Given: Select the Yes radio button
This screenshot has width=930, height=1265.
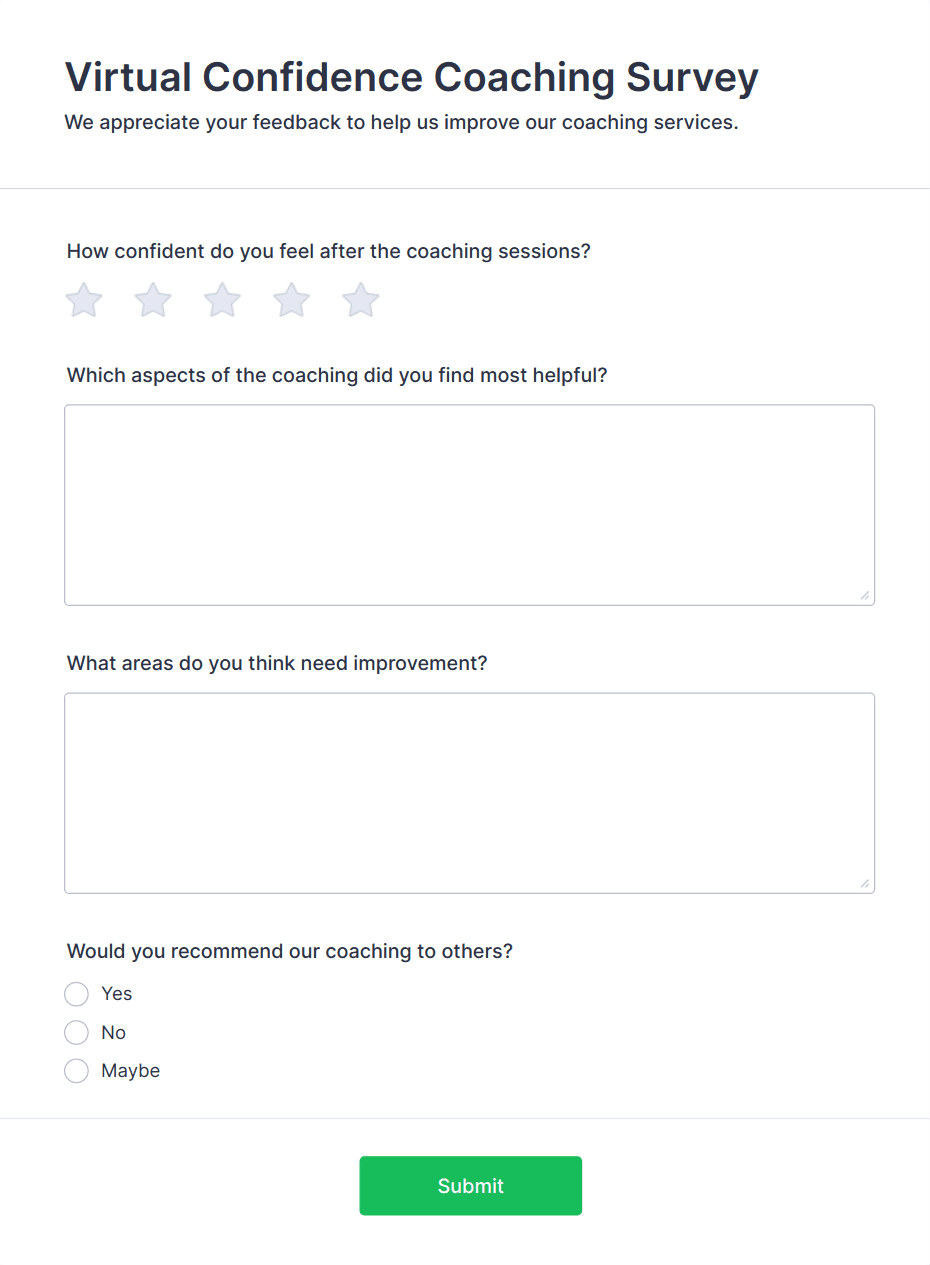Looking at the screenshot, I should 77,994.
